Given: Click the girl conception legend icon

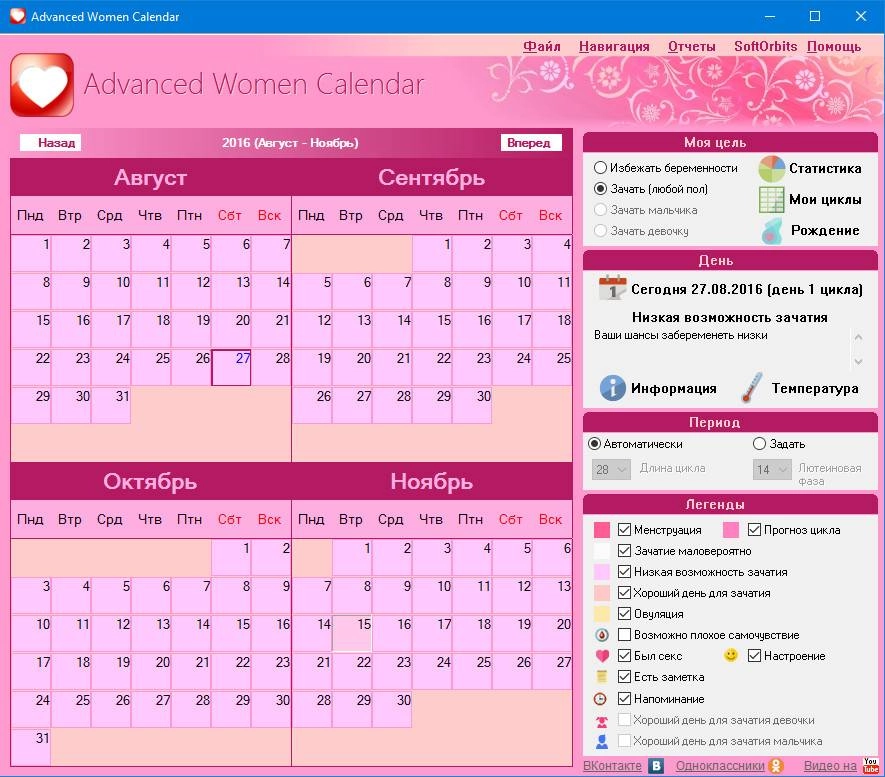Looking at the screenshot, I should [602, 721].
